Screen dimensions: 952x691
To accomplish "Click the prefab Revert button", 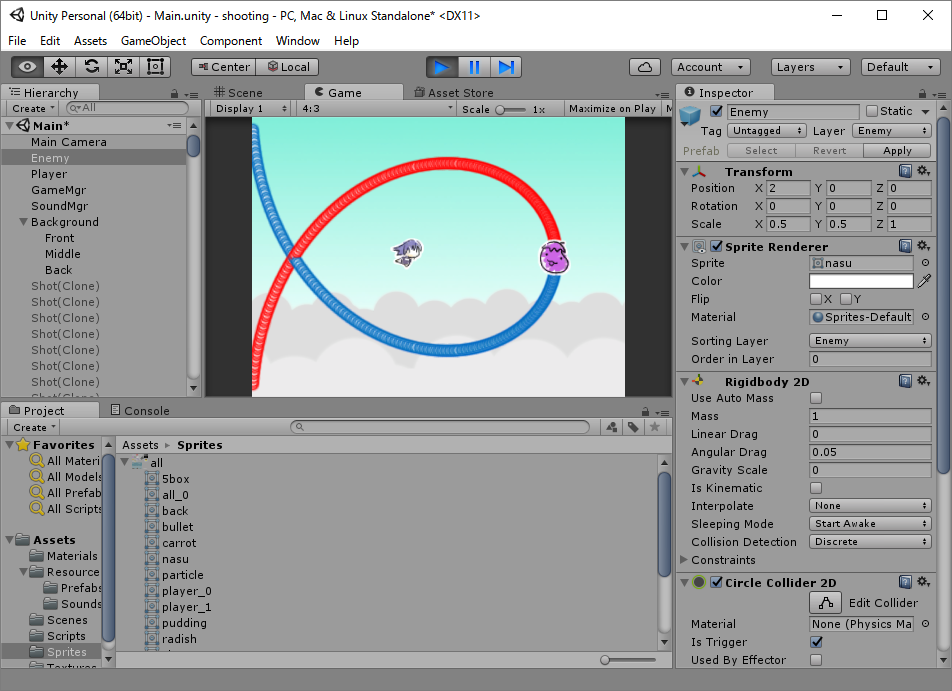I will point(829,151).
